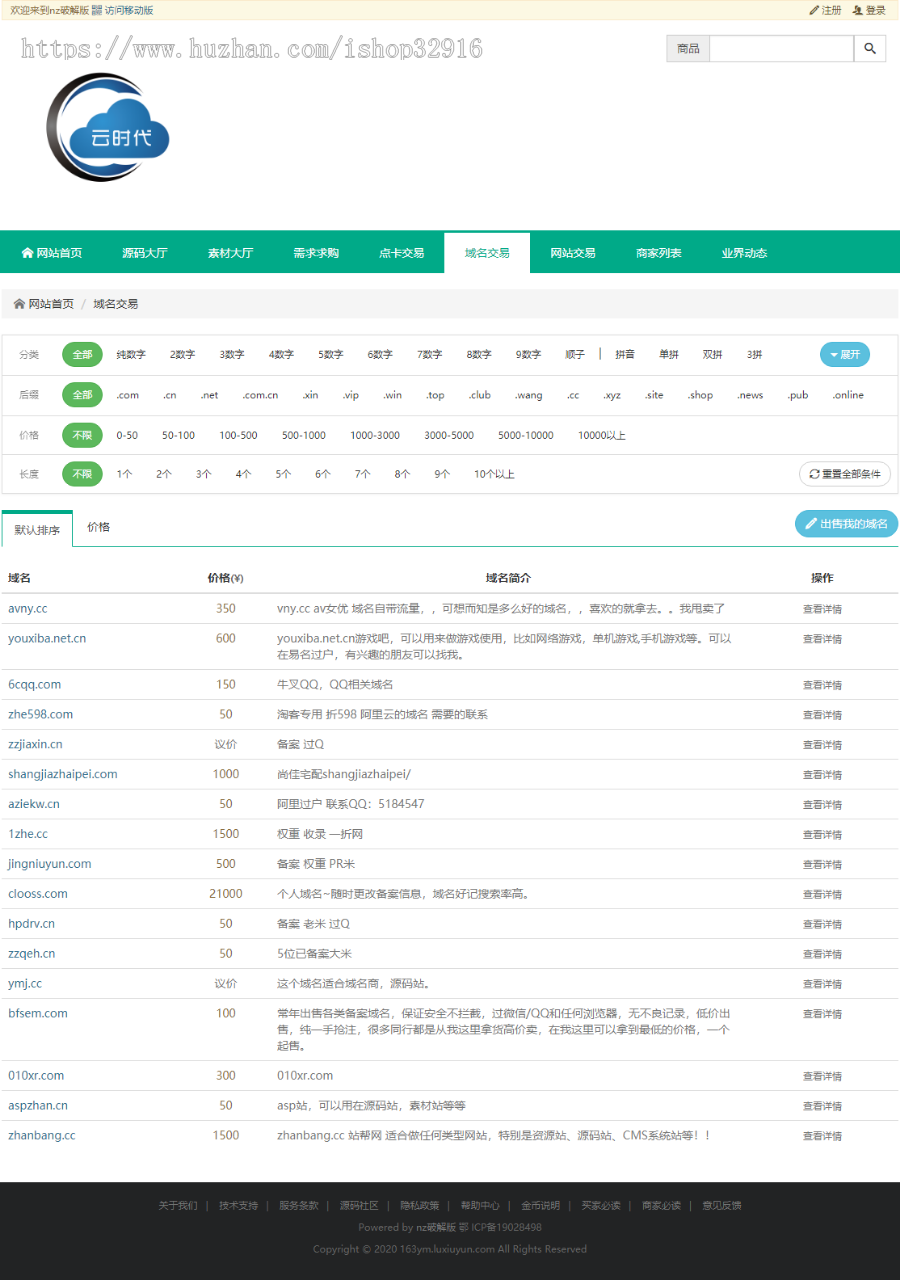This screenshot has width=900, height=1280.
Task: Click the person icon next to 登录
Action: tap(857, 10)
